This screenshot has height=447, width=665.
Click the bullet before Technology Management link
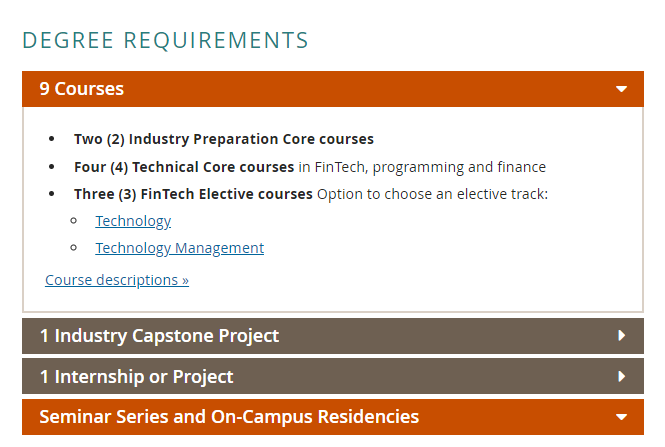(x=73, y=248)
